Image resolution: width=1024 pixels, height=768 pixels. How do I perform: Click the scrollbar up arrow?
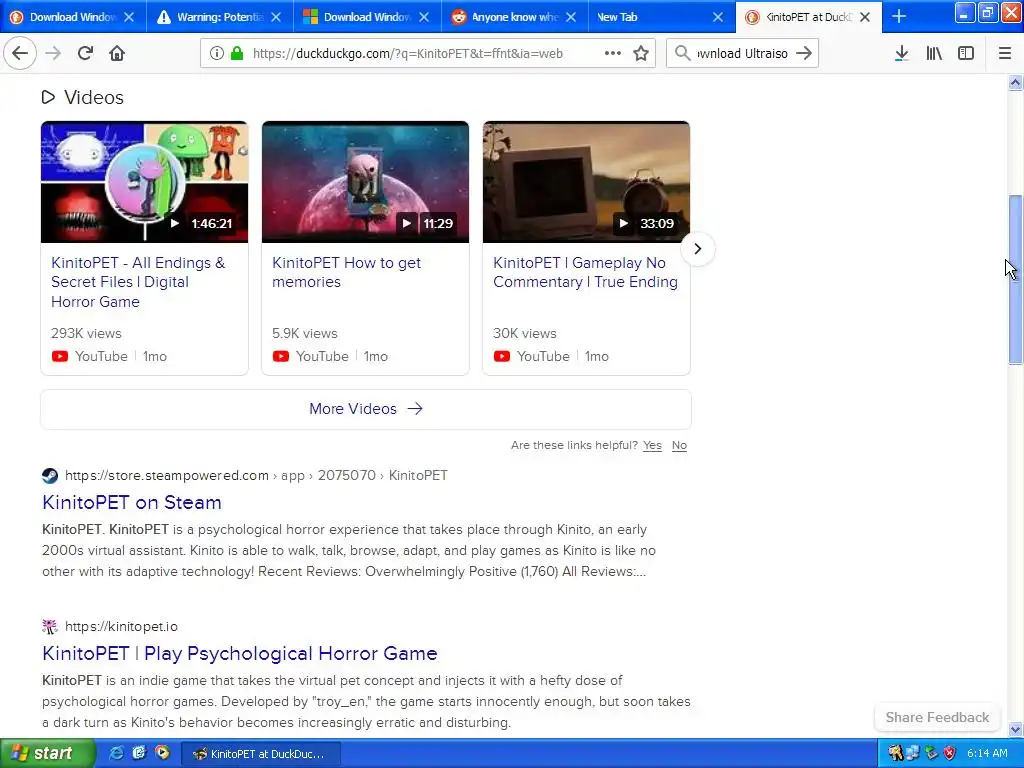tap(1015, 83)
